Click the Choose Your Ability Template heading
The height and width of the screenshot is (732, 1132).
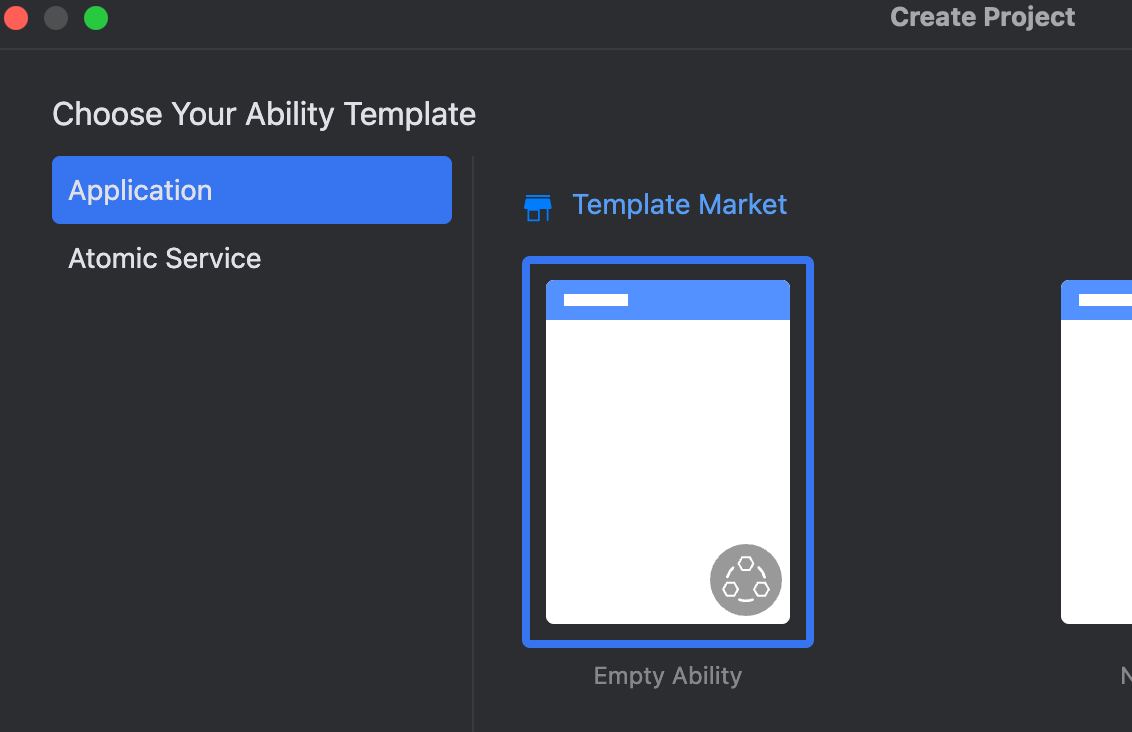pyautogui.click(x=264, y=114)
